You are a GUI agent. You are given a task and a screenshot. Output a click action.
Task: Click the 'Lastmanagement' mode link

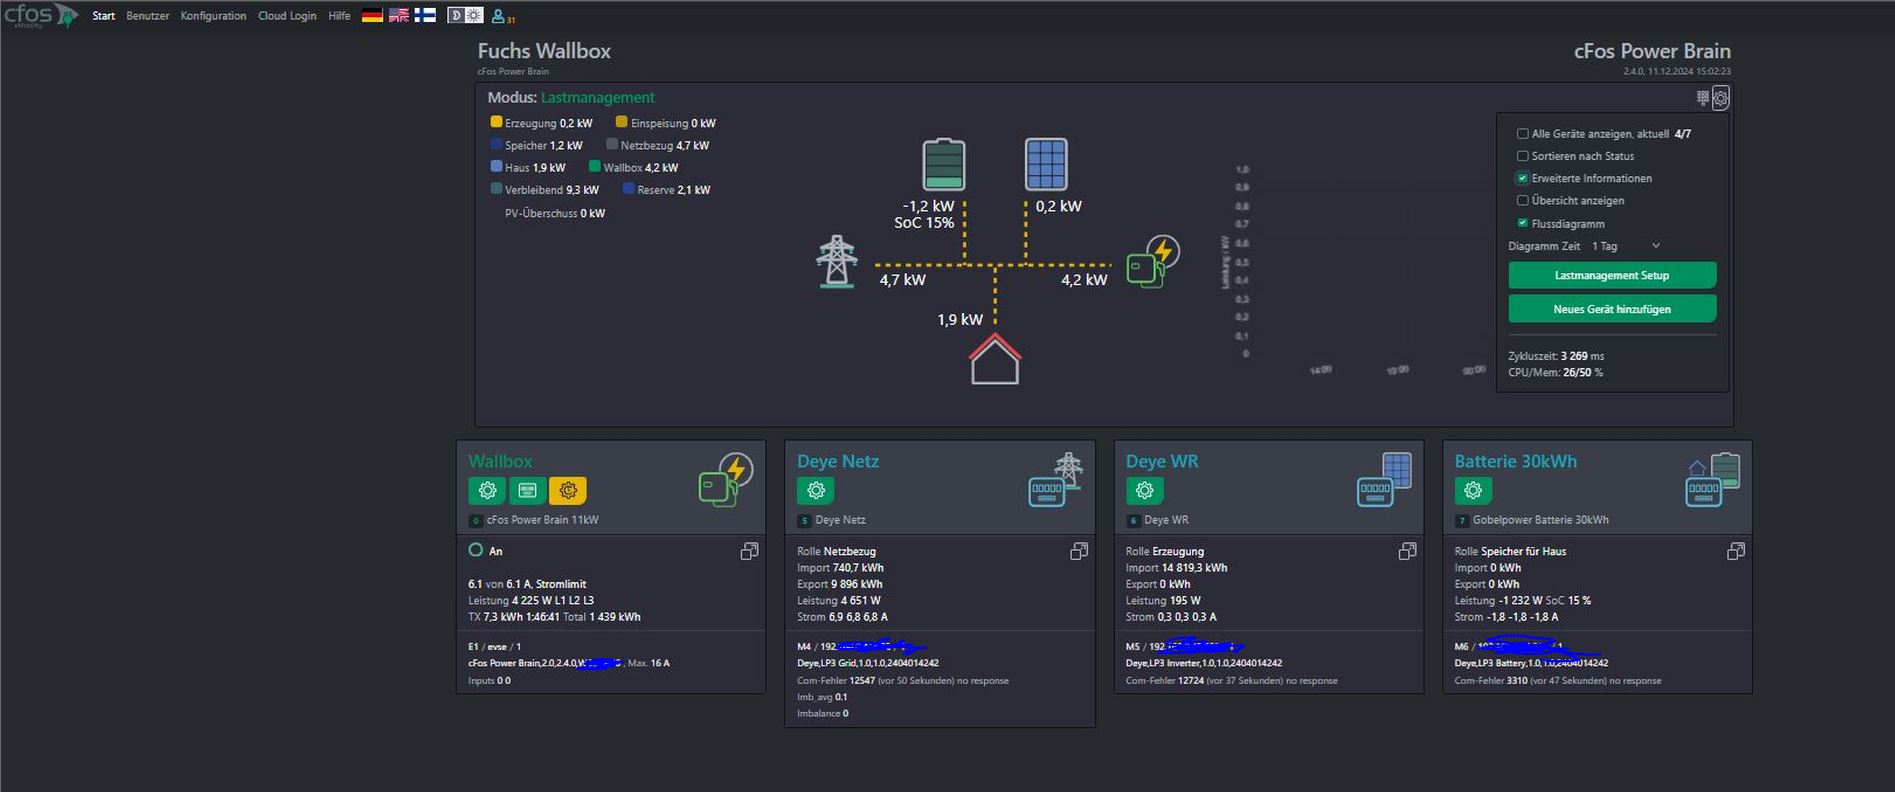pos(598,97)
